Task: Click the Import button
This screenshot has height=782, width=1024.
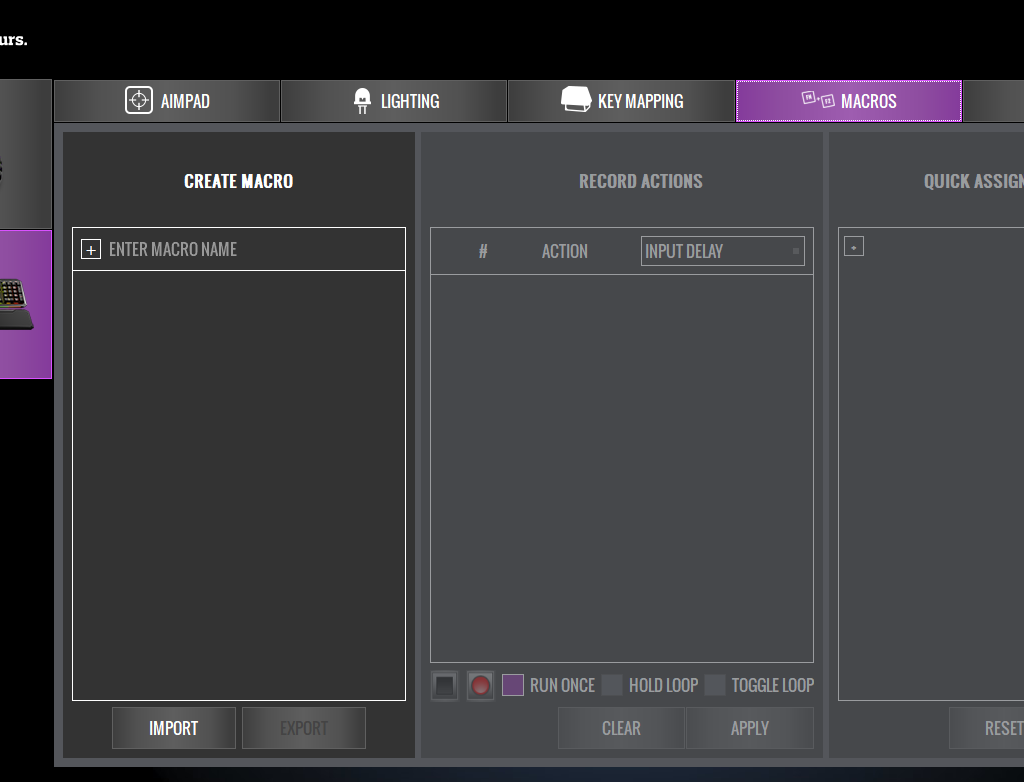Action: click(x=174, y=728)
